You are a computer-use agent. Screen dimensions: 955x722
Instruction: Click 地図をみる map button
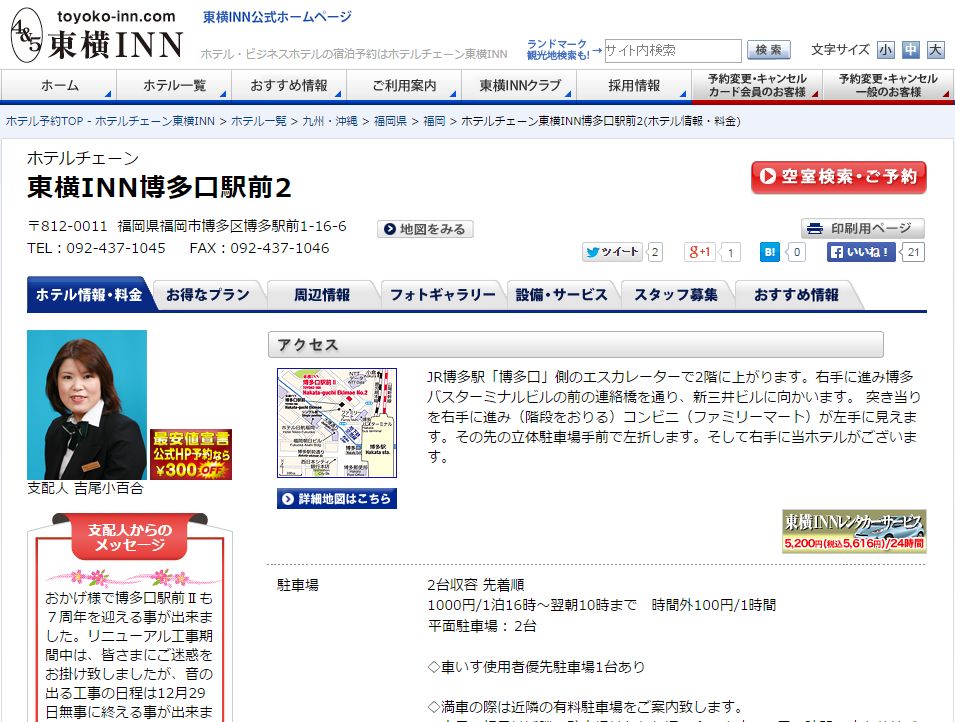425,229
